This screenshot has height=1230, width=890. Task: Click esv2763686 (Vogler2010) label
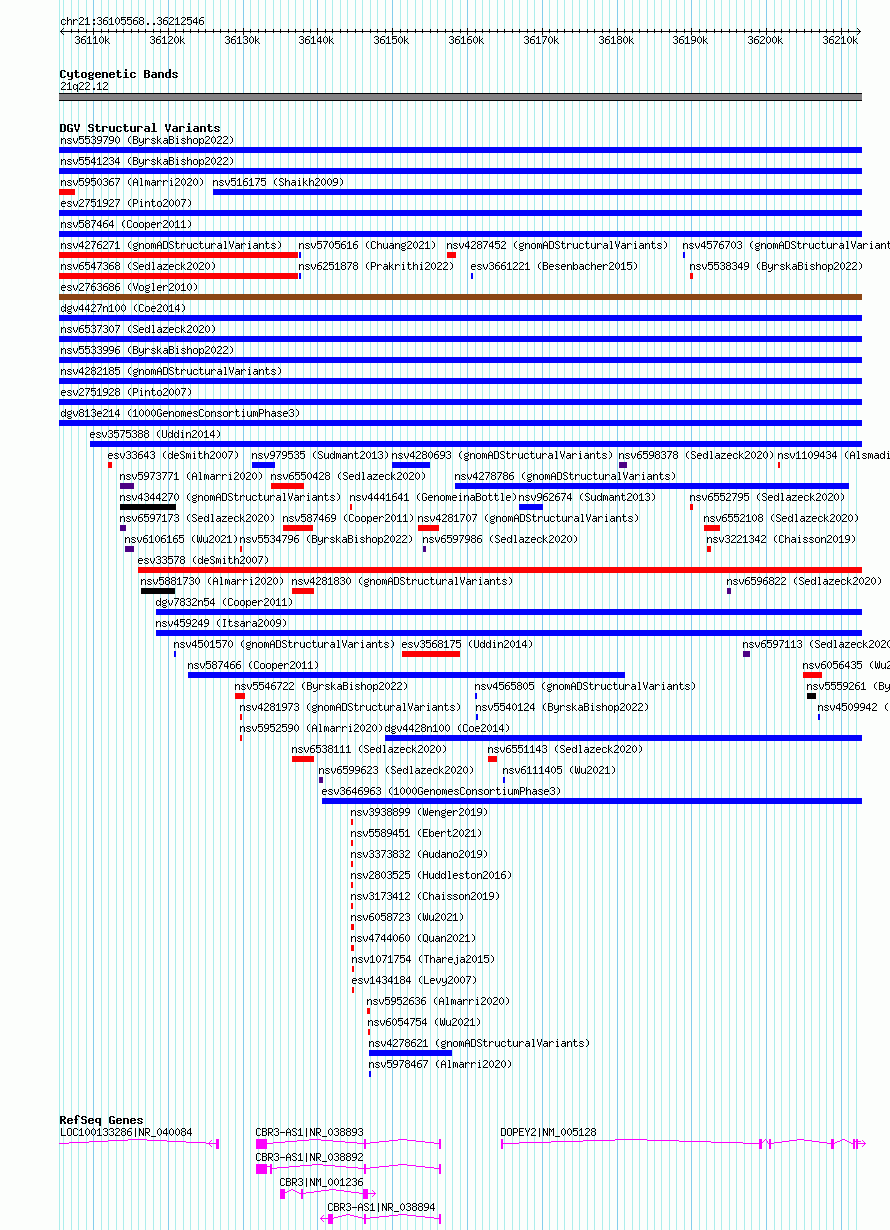coord(129,287)
